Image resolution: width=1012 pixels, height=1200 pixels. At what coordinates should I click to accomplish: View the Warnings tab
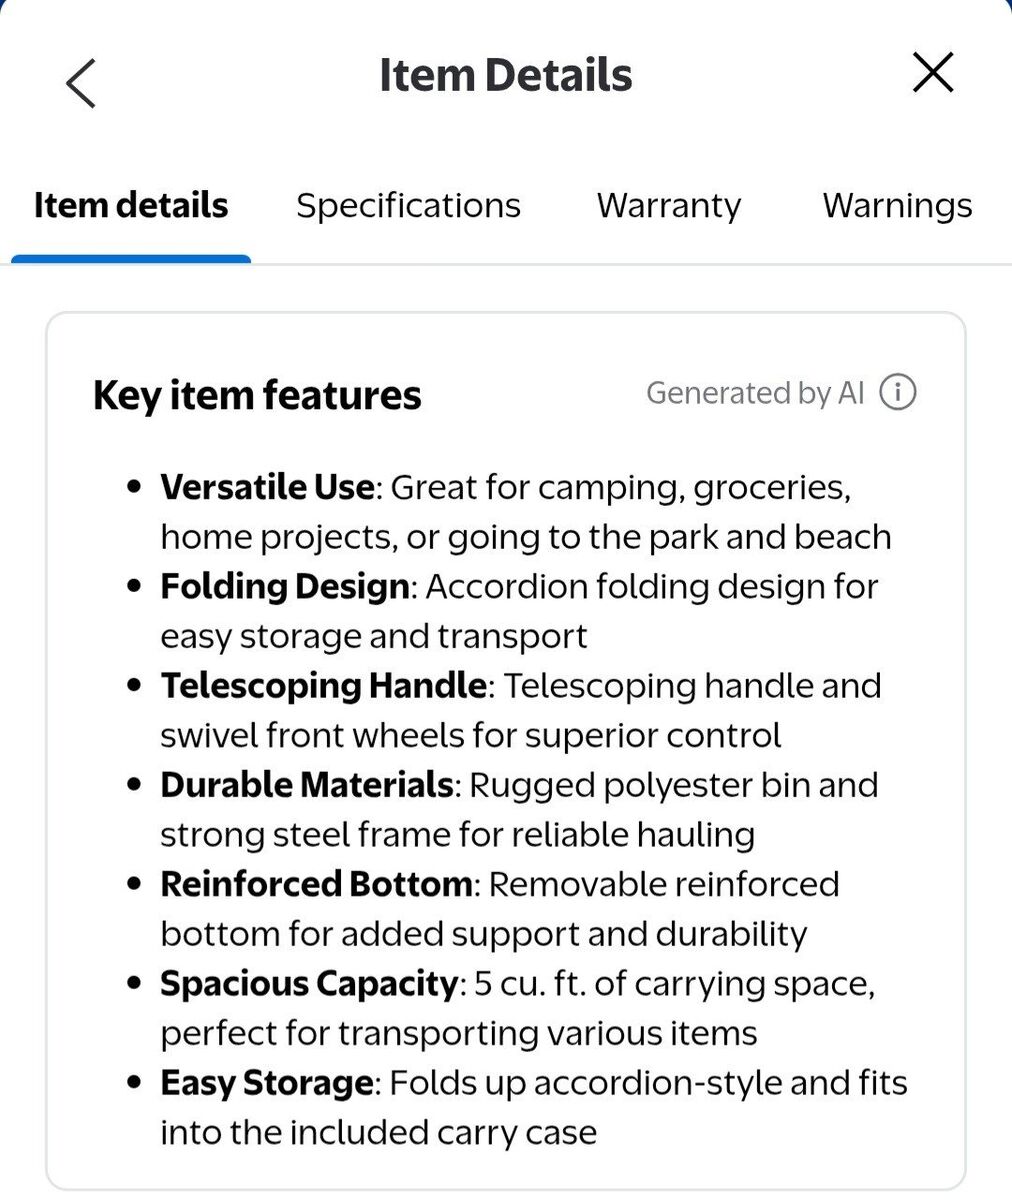[x=897, y=206]
